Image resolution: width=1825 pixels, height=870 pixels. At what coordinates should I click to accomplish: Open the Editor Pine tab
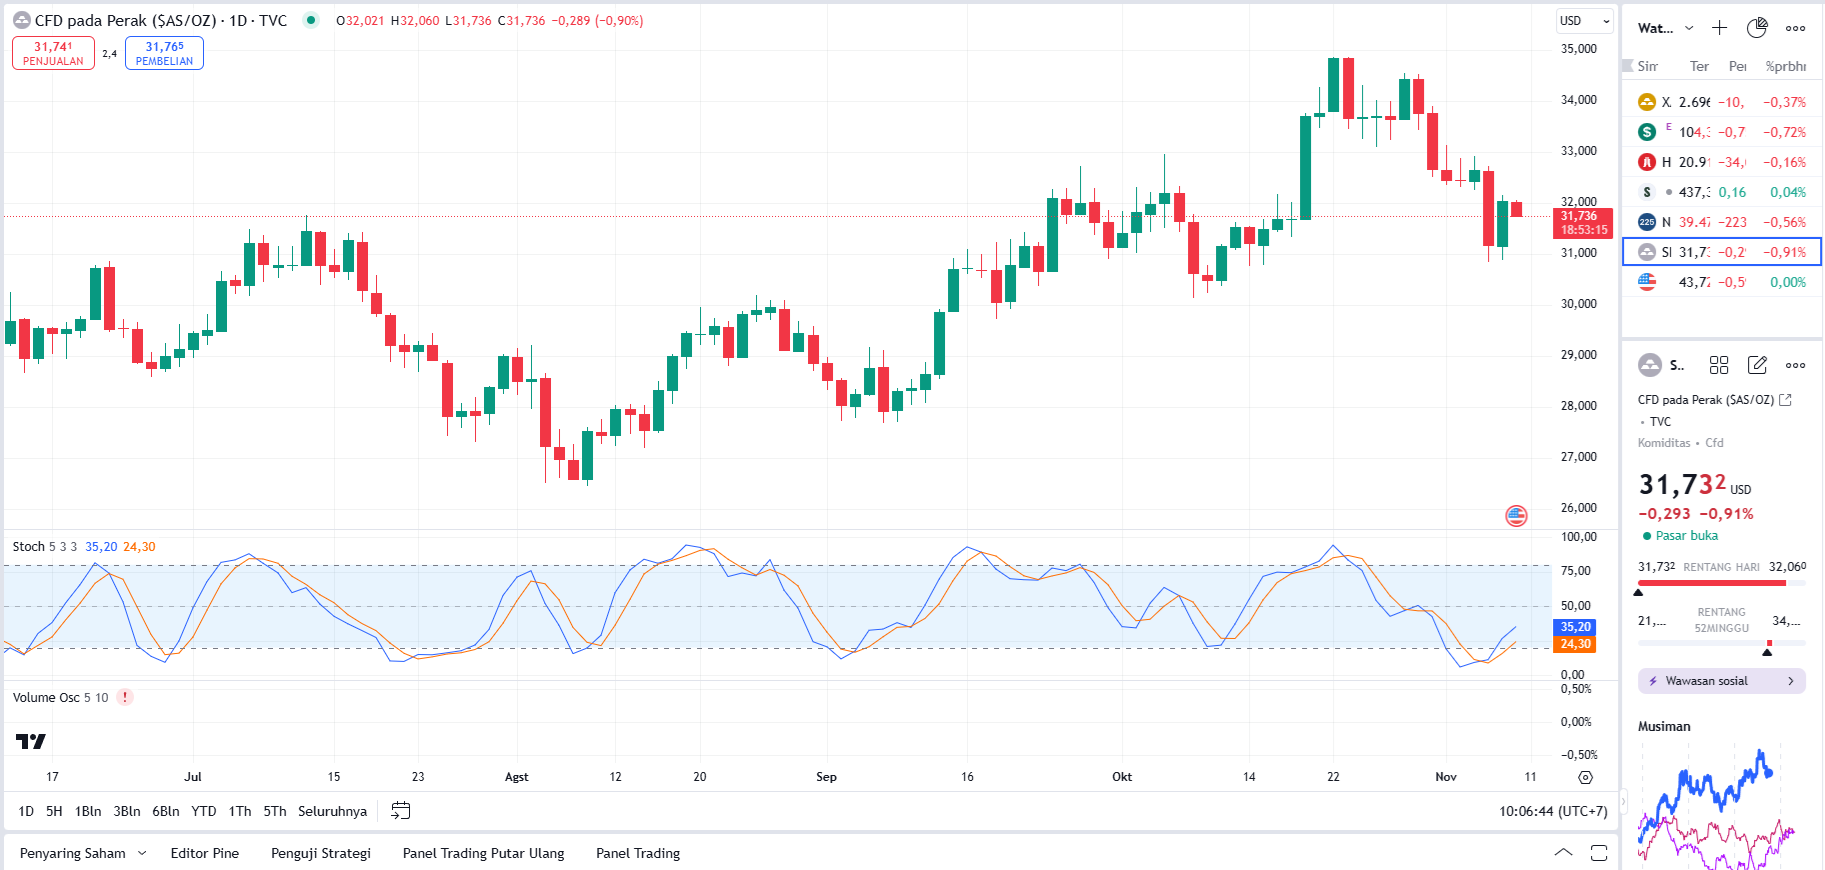205,853
